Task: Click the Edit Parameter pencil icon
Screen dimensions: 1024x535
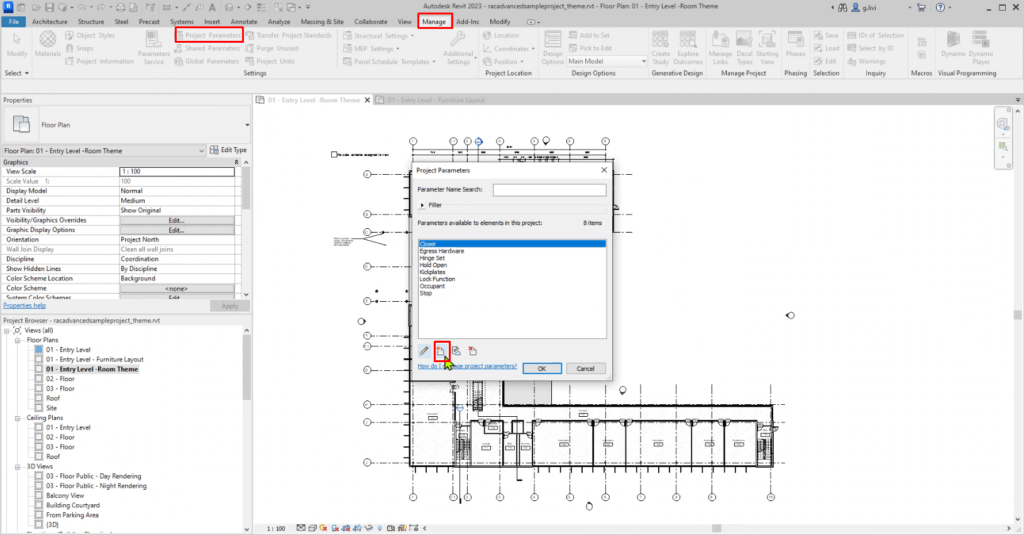Action: 424,351
